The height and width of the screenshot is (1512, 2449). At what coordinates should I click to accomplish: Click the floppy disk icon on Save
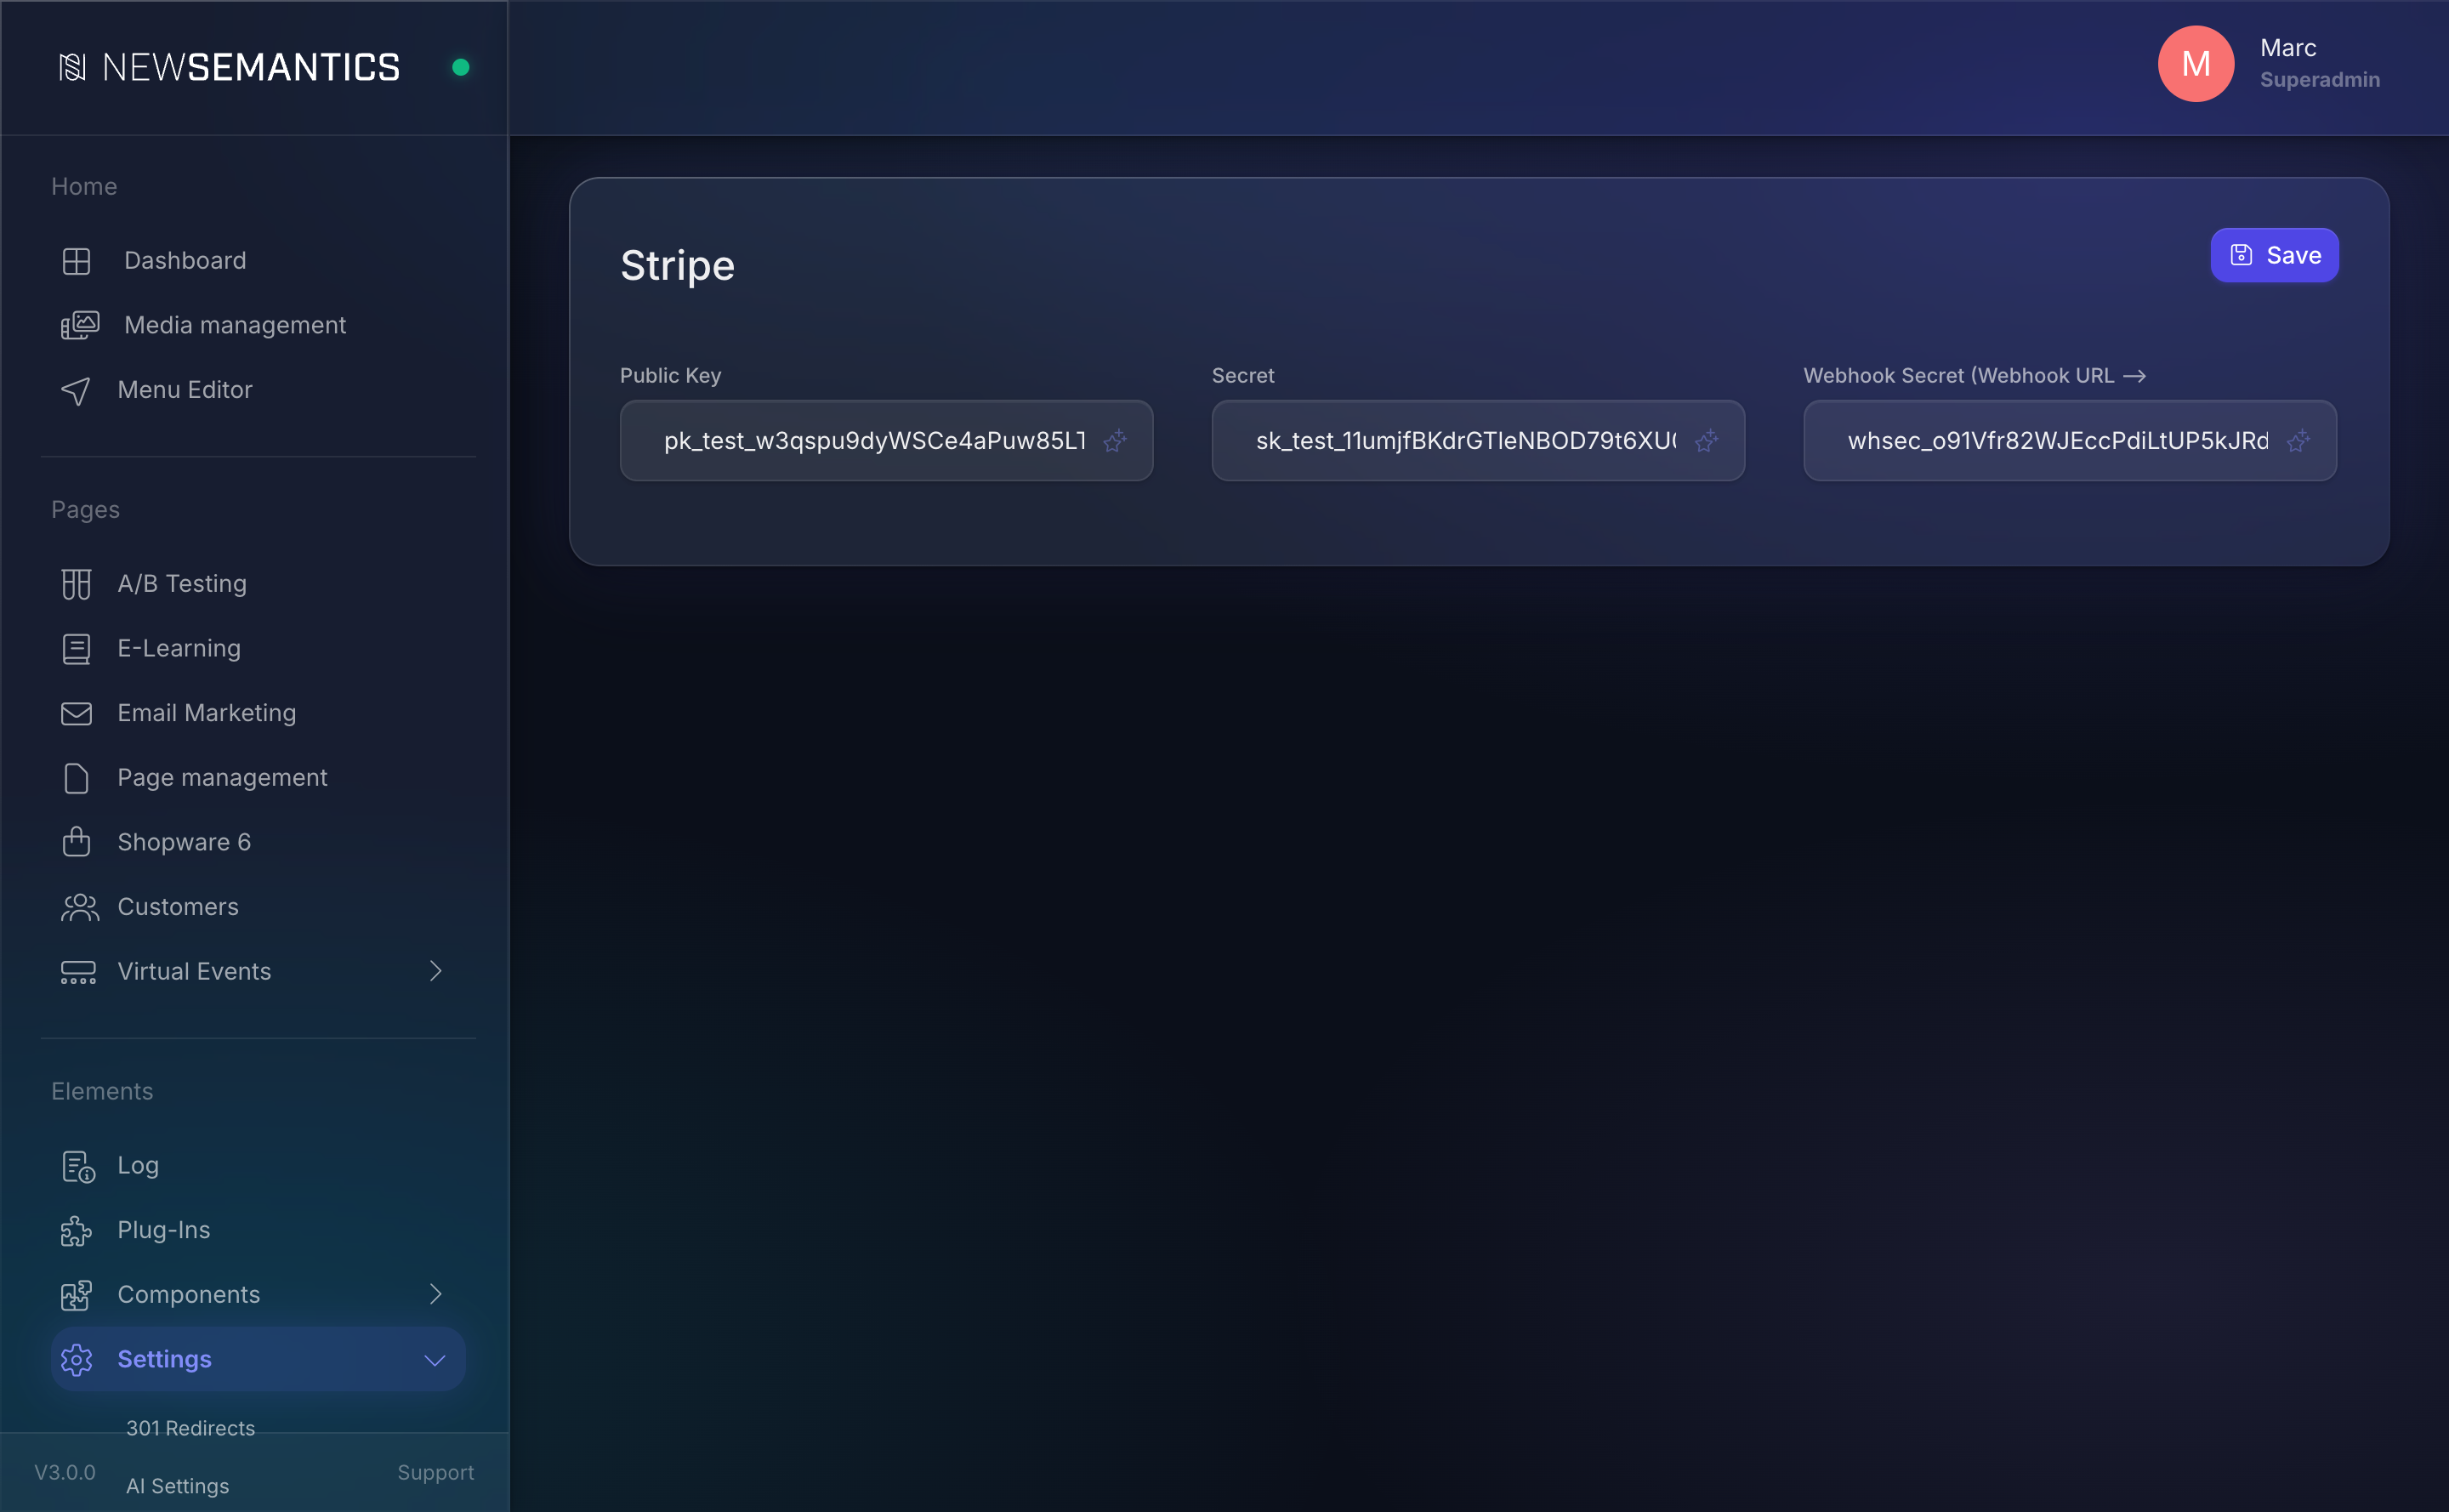point(2241,255)
